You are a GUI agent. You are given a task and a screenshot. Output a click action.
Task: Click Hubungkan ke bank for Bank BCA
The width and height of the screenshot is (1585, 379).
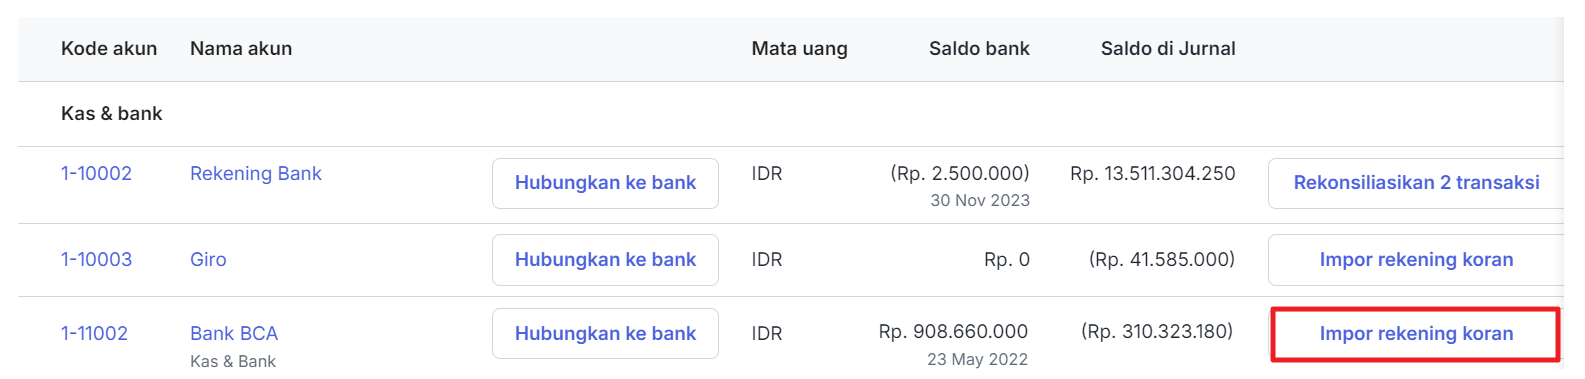click(605, 333)
